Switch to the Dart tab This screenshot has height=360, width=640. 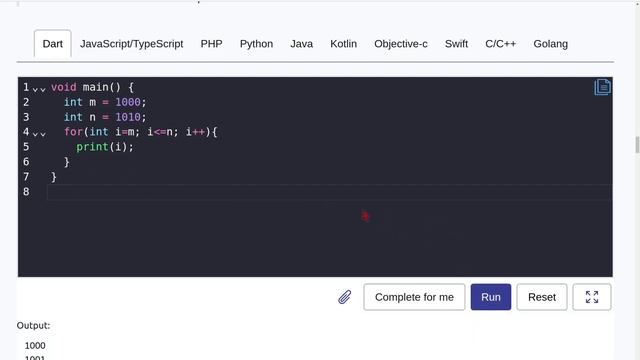[x=53, y=44]
